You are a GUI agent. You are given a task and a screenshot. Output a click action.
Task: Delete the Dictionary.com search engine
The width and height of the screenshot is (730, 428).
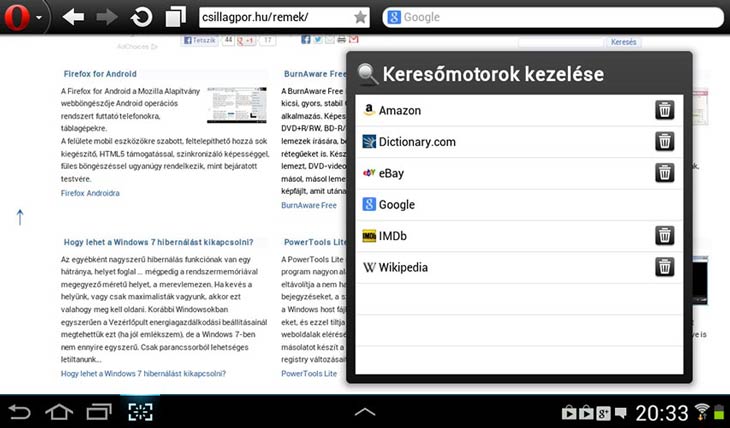[664, 142]
